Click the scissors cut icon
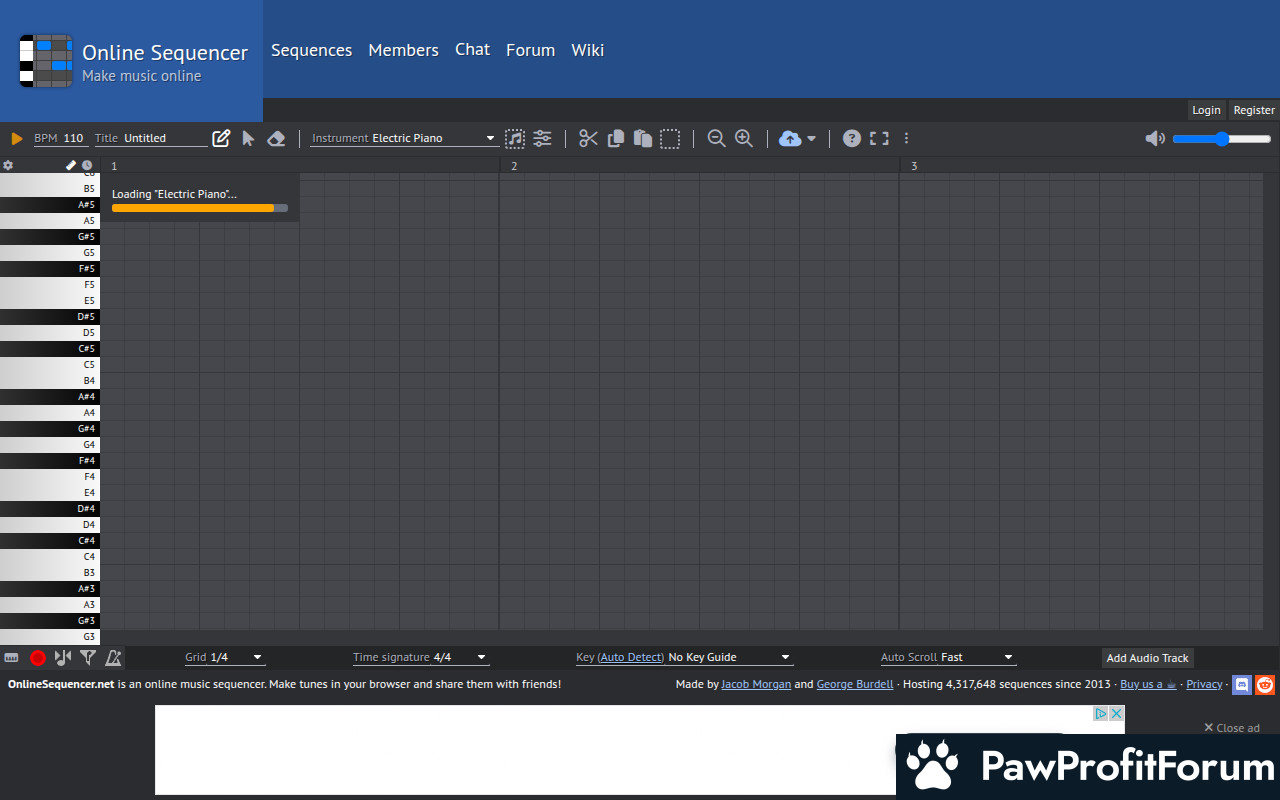The height and width of the screenshot is (800, 1280). (x=588, y=139)
